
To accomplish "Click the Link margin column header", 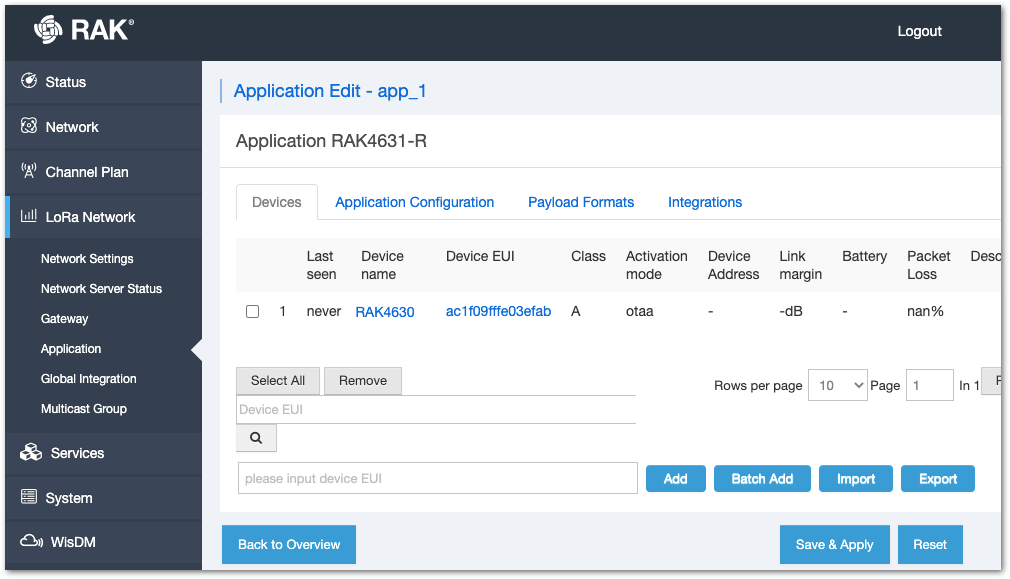I will [800, 265].
